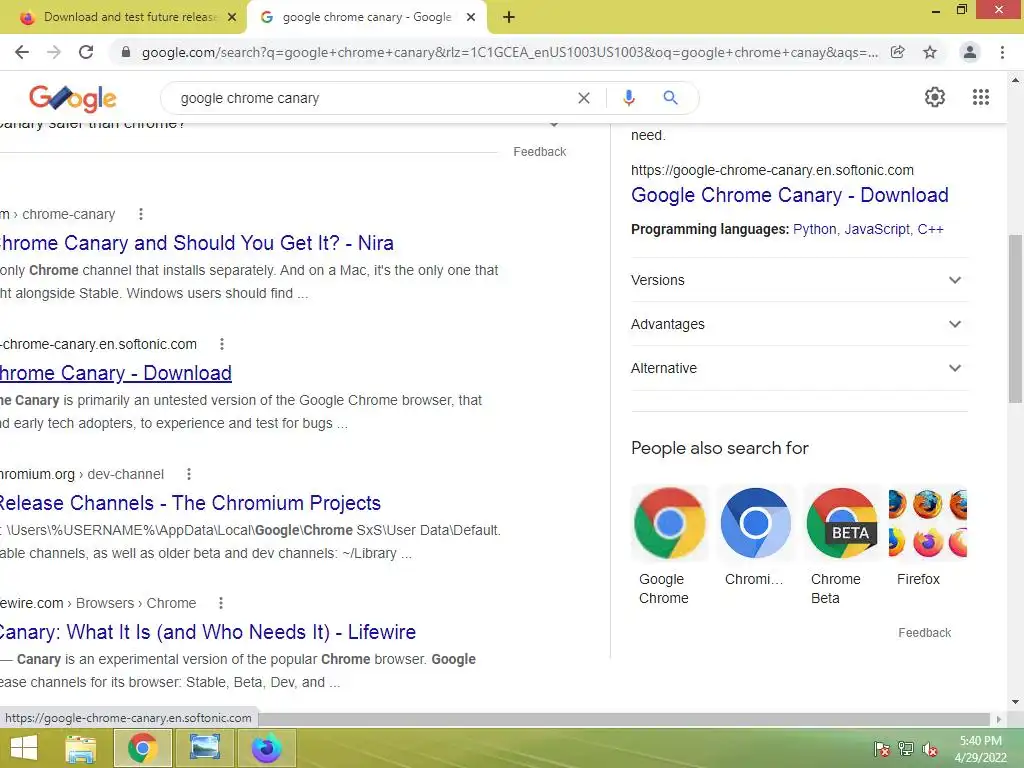Expand the Advantages section

click(799, 324)
